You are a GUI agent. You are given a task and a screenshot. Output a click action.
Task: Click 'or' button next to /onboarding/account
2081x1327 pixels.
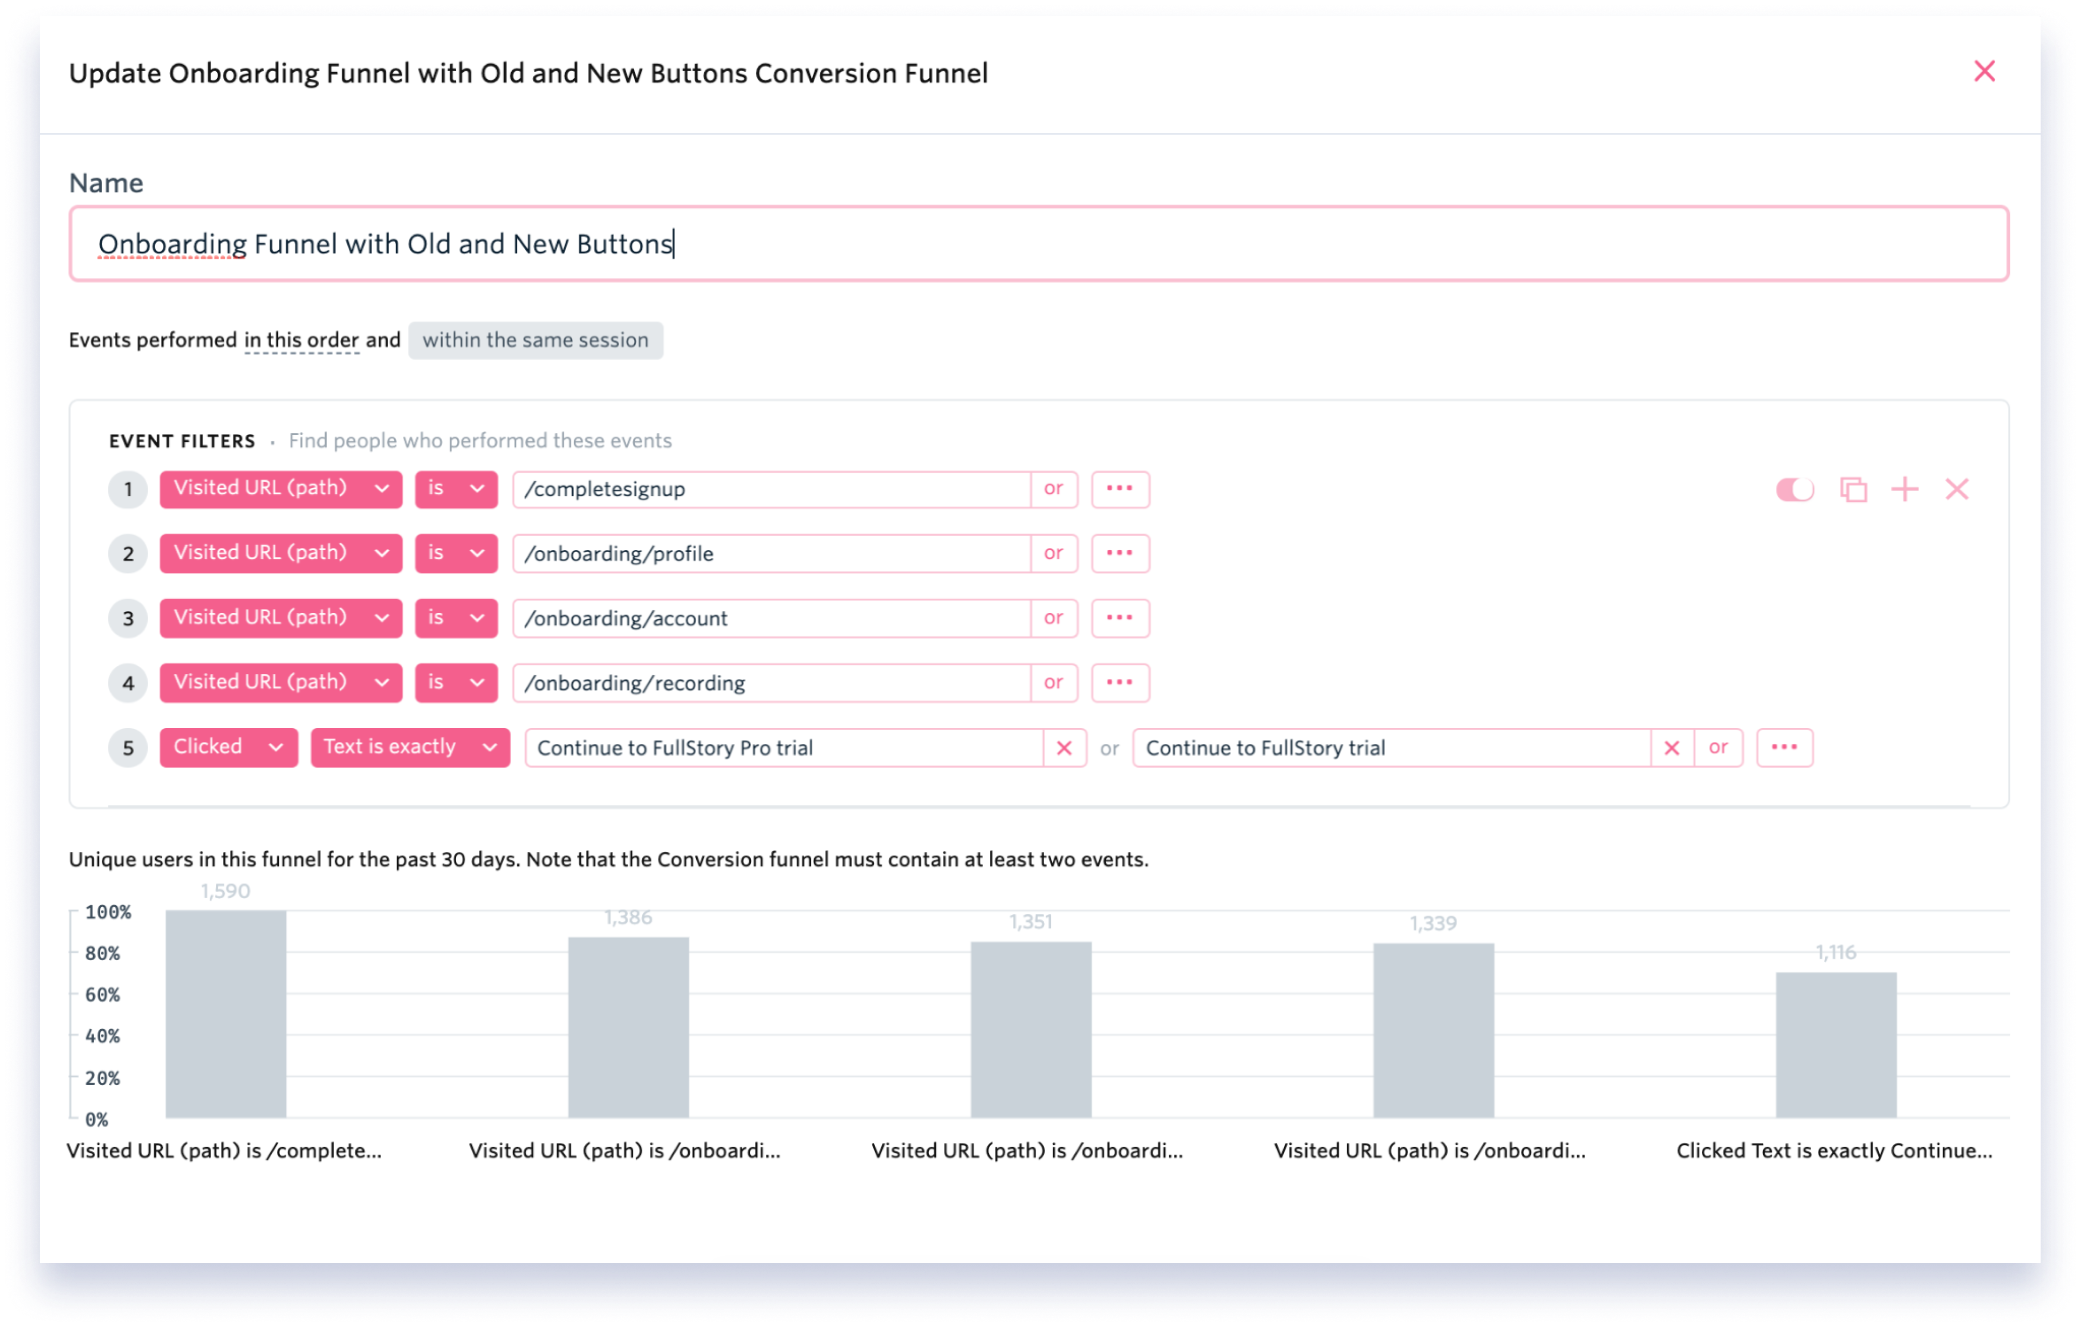coord(1053,618)
